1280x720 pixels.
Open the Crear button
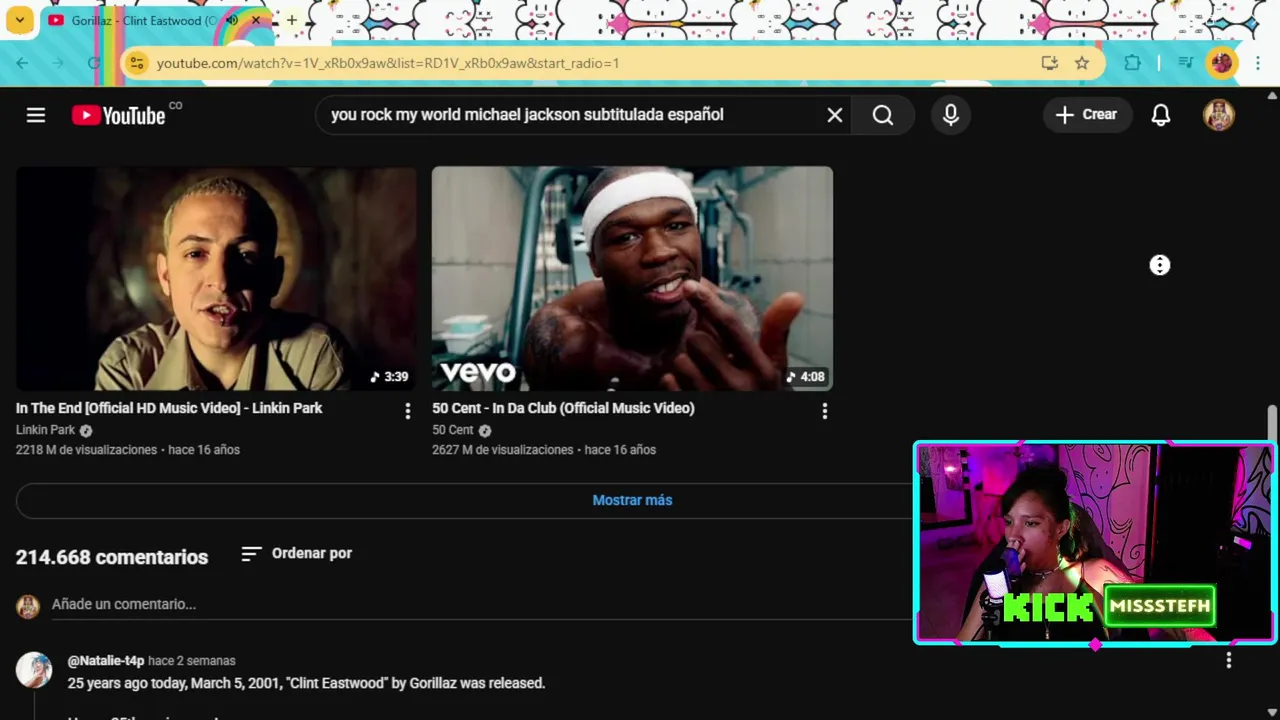point(1087,115)
